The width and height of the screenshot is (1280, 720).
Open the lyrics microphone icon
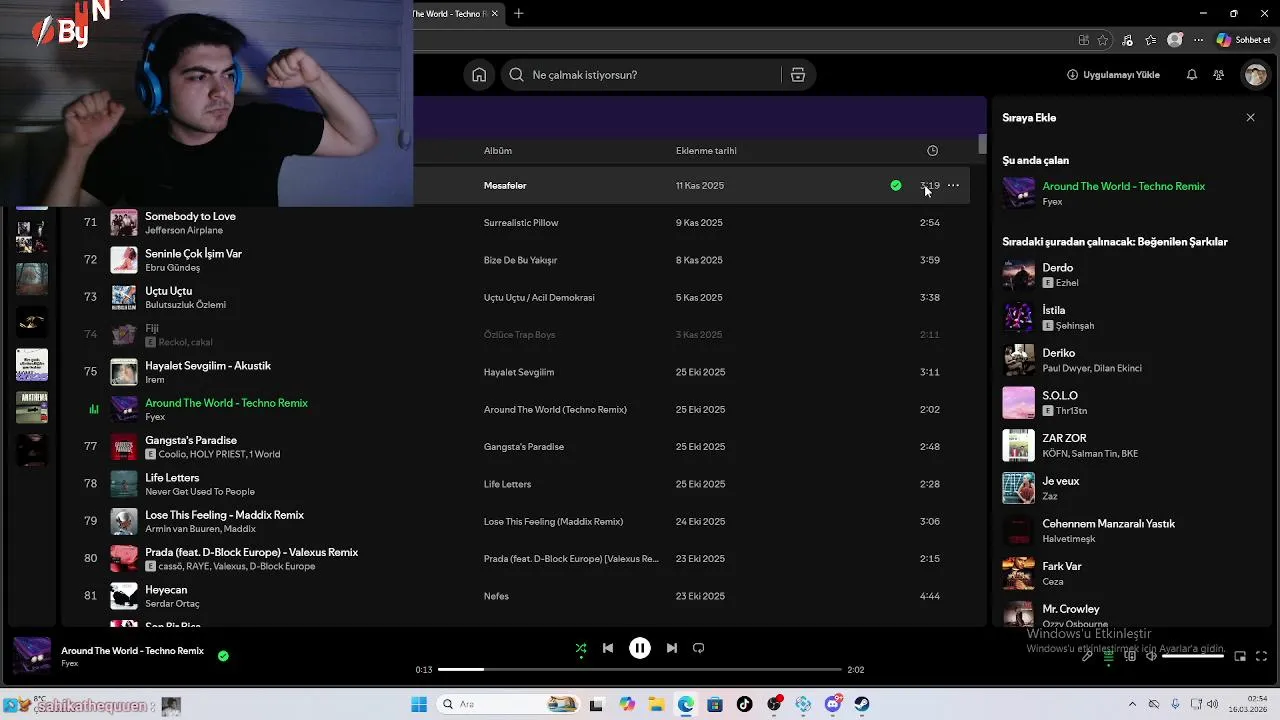click(x=1087, y=656)
